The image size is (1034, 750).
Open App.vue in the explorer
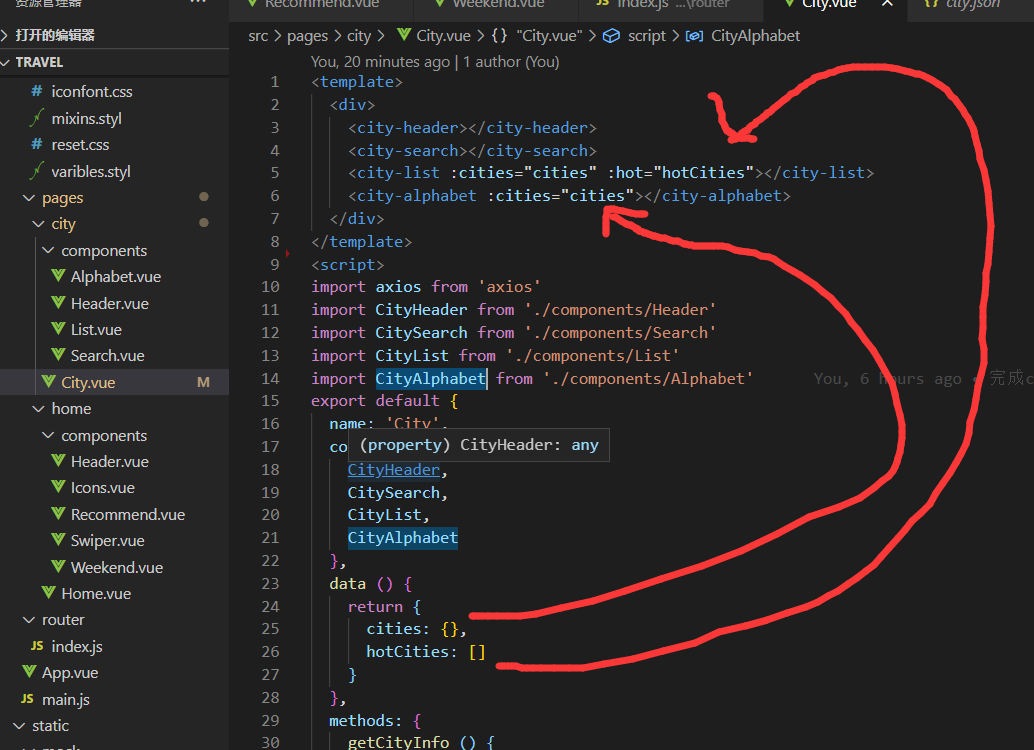coord(70,673)
